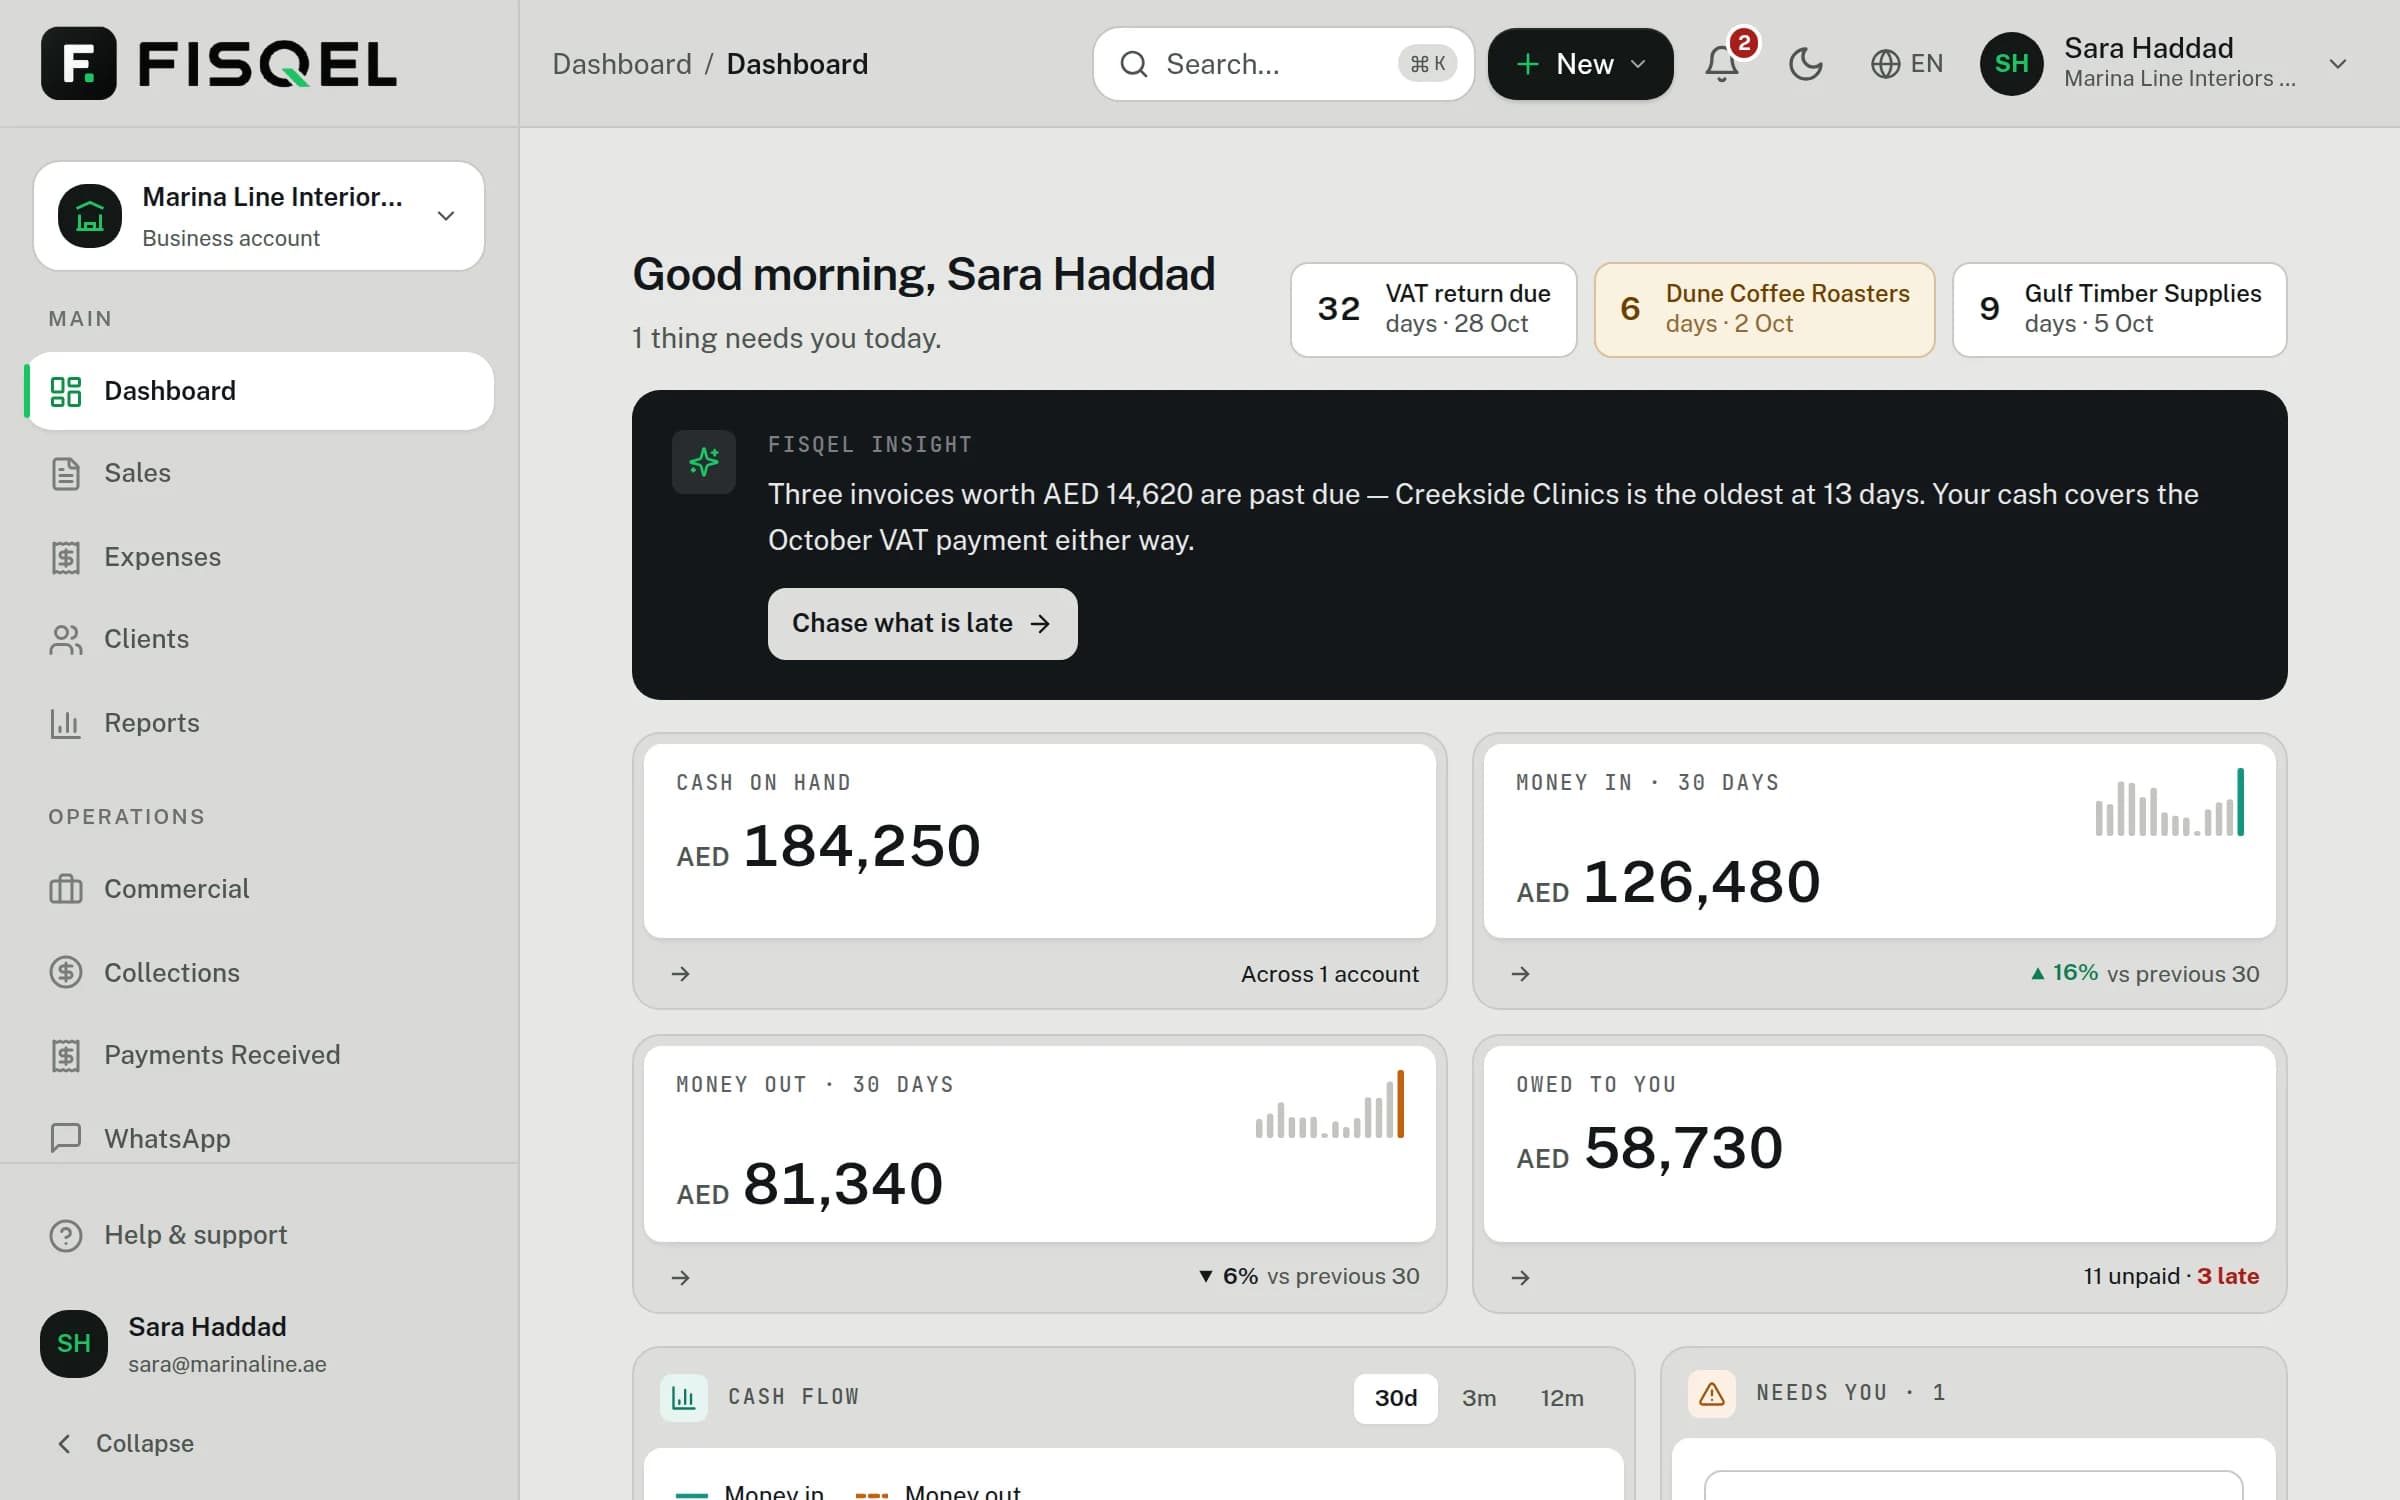
Task: Click Gulf Timber Supplies reminder chip
Action: (2119, 309)
